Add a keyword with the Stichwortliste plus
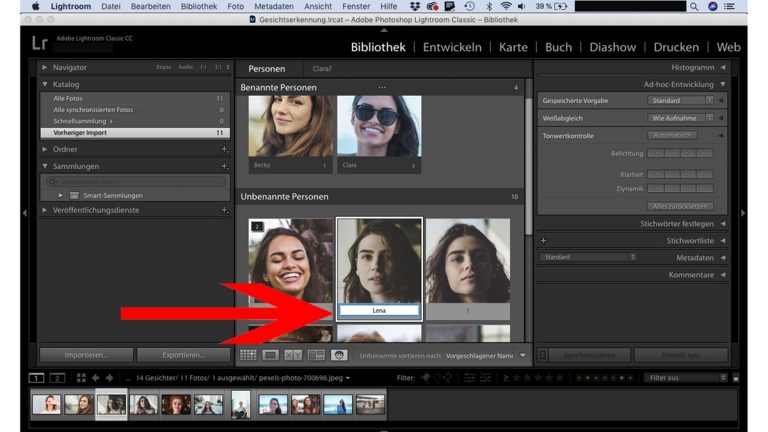768x432 pixels. [x=543, y=240]
